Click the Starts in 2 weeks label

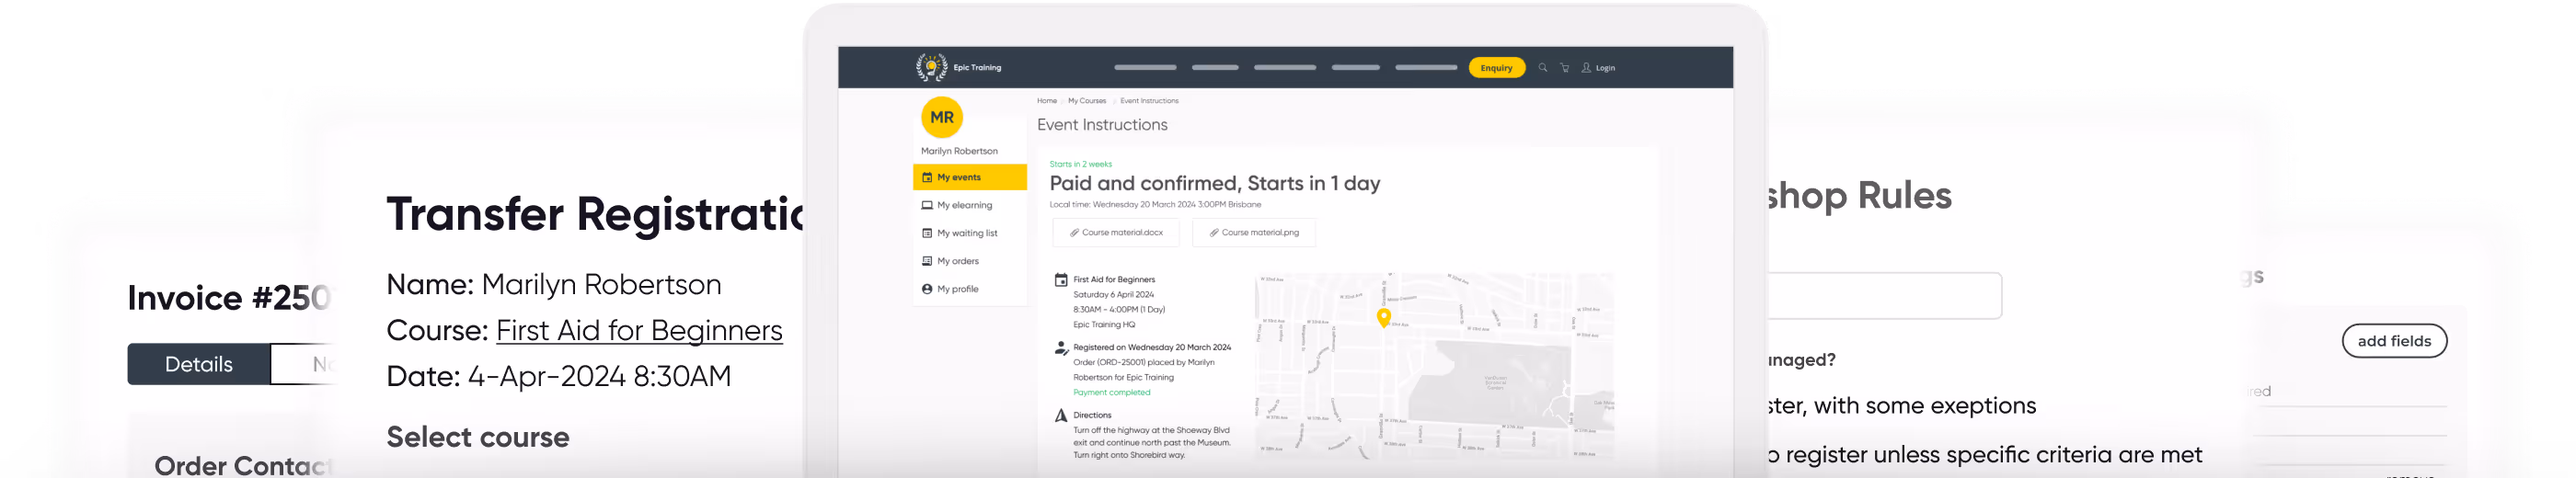coord(1080,164)
